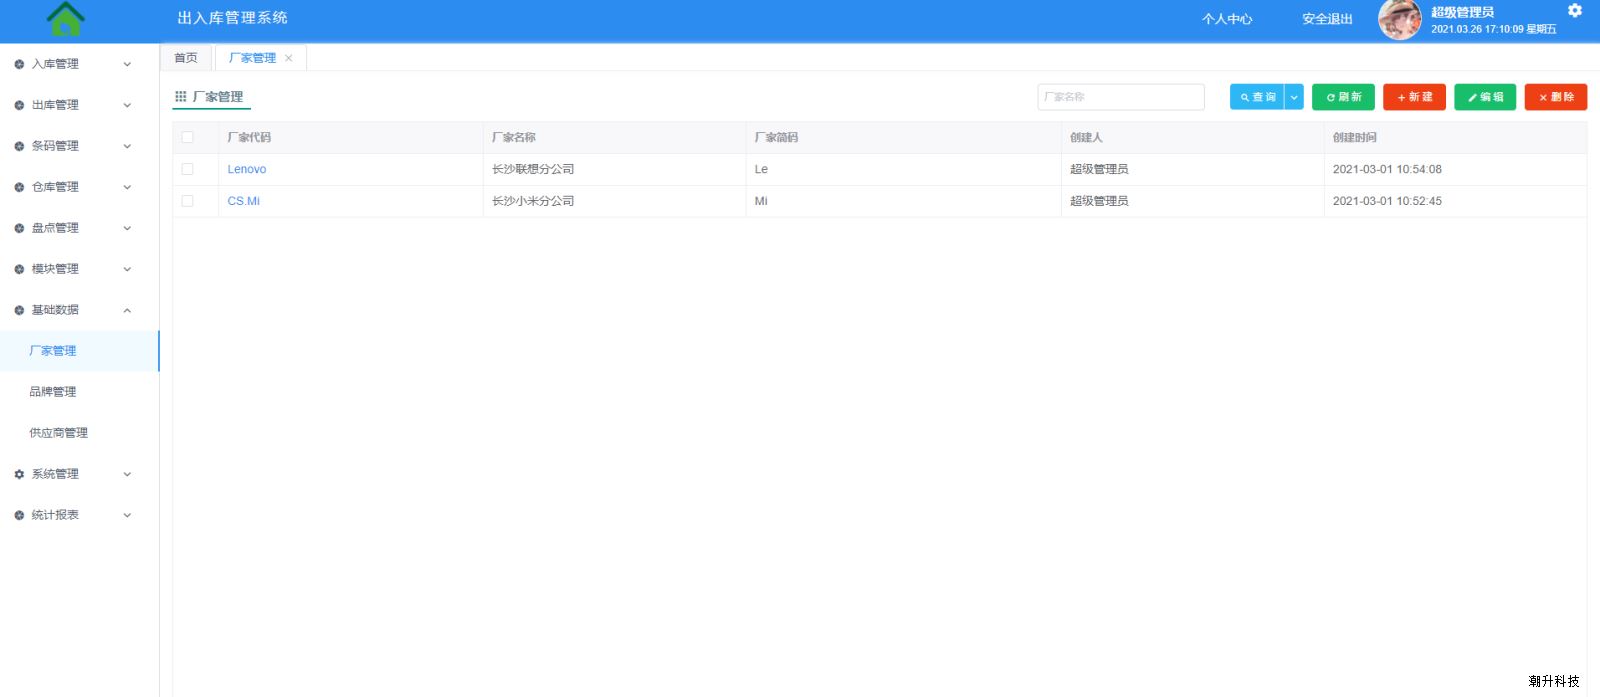Viewport: 1600px width, 697px height.
Task: Focus the 厂家名称 search input field
Action: (1121, 97)
